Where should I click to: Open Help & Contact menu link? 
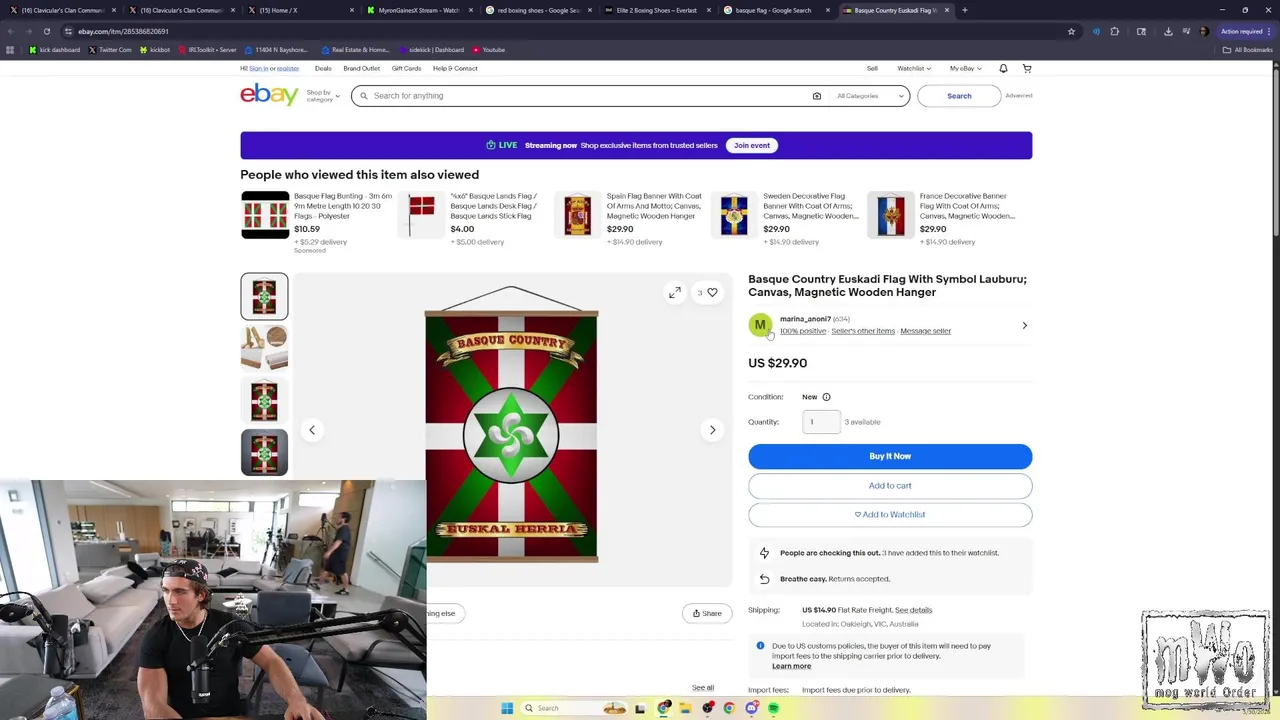(x=455, y=68)
